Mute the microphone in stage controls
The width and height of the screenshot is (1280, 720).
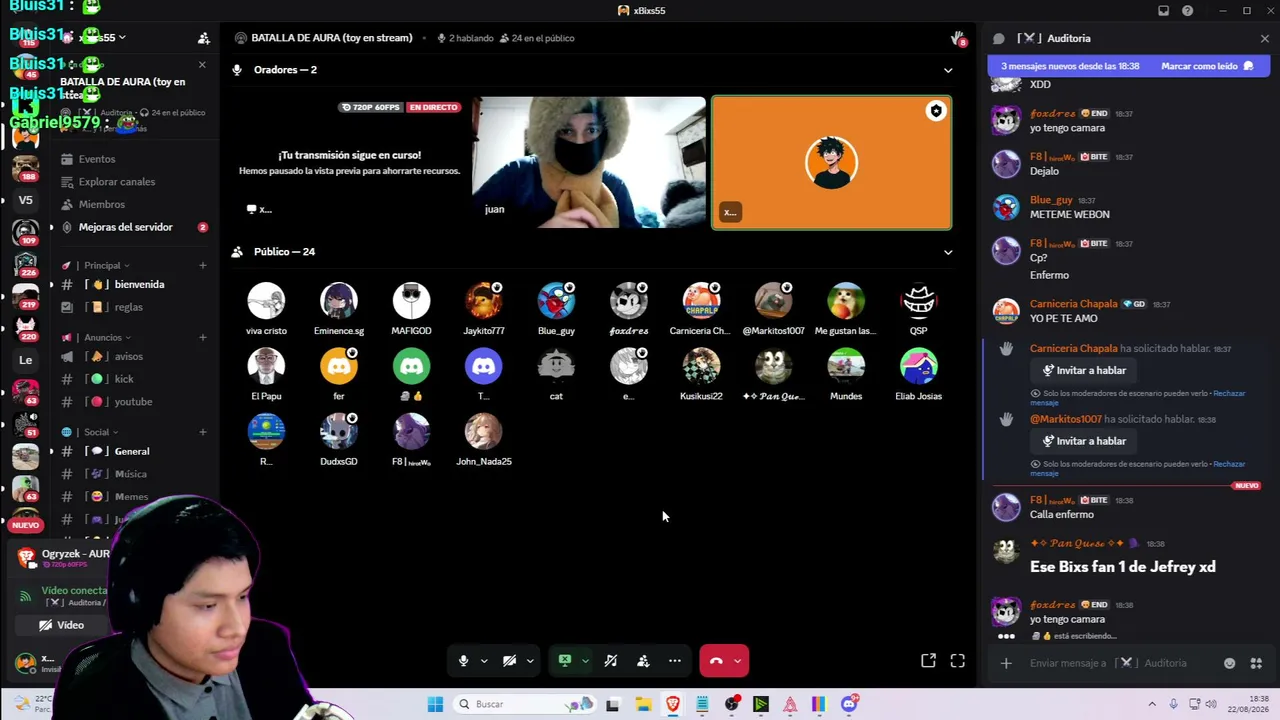pos(463,661)
